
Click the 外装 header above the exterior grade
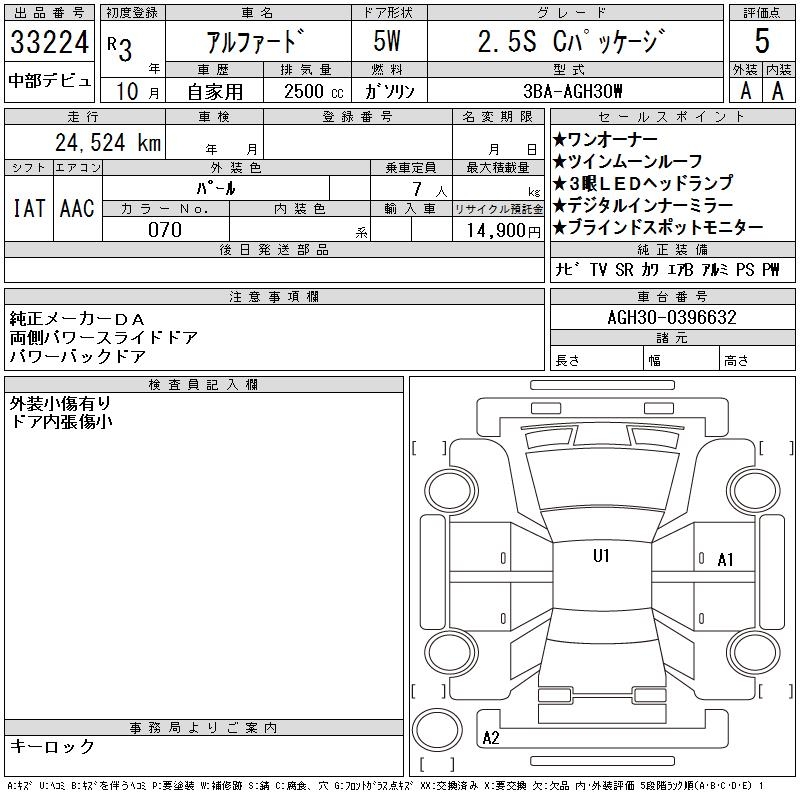[745, 69]
